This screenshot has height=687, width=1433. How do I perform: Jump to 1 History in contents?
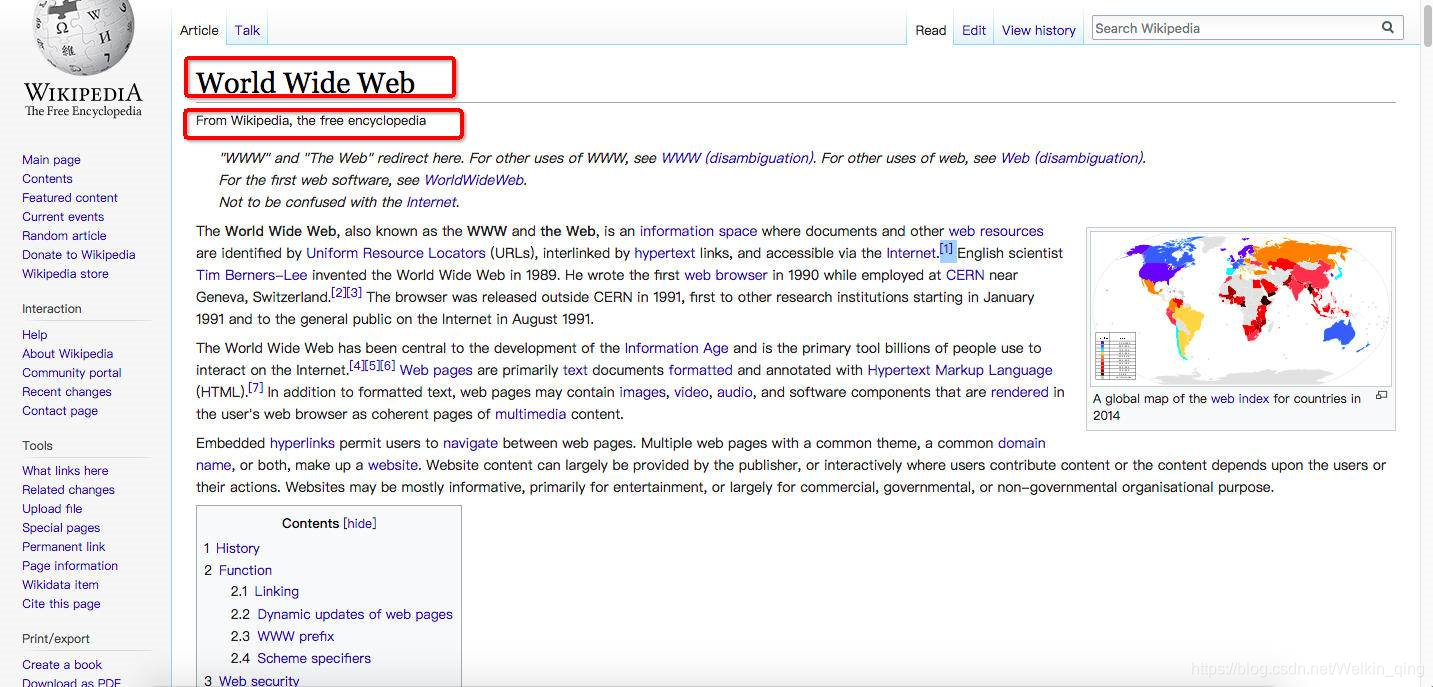point(231,548)
